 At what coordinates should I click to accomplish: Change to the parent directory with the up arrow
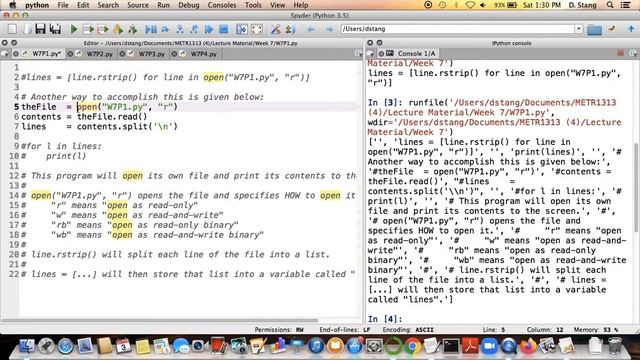[x=631, y=29]
